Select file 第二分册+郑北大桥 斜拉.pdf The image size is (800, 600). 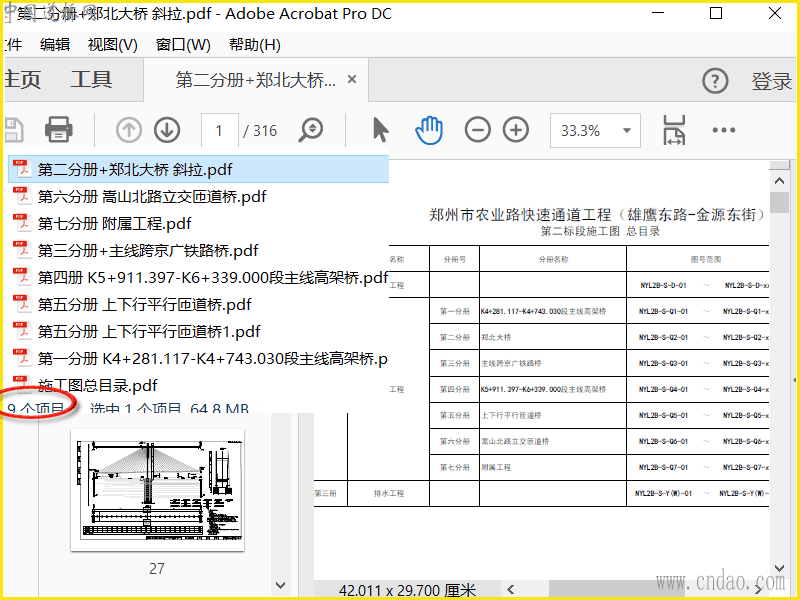[x=198, y=169]
